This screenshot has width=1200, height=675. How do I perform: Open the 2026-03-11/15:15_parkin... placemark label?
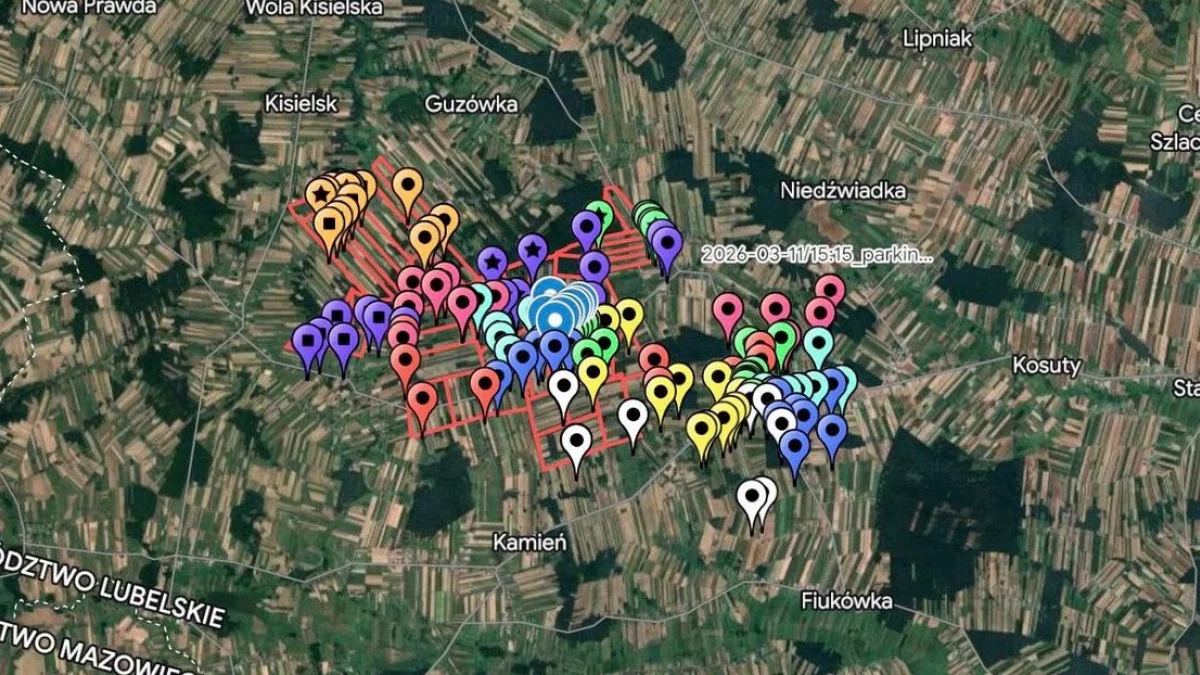tap(817, 255)
